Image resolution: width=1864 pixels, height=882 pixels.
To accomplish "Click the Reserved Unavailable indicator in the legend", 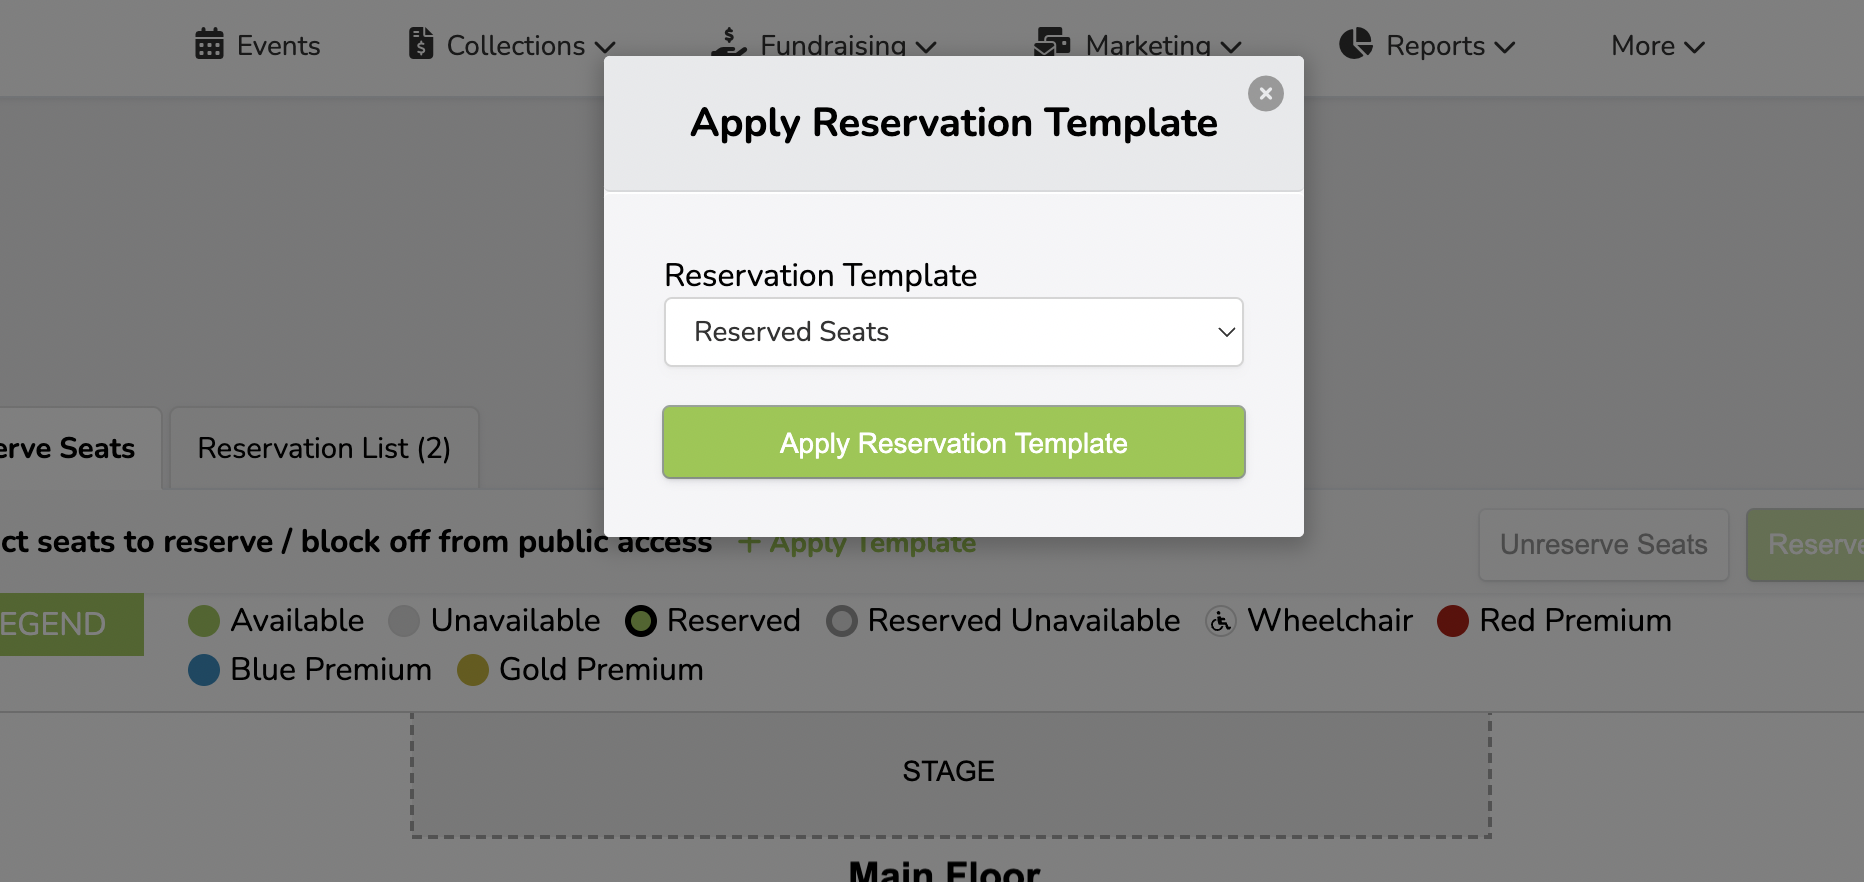I will pyautogui.click(x=841, y=621).
